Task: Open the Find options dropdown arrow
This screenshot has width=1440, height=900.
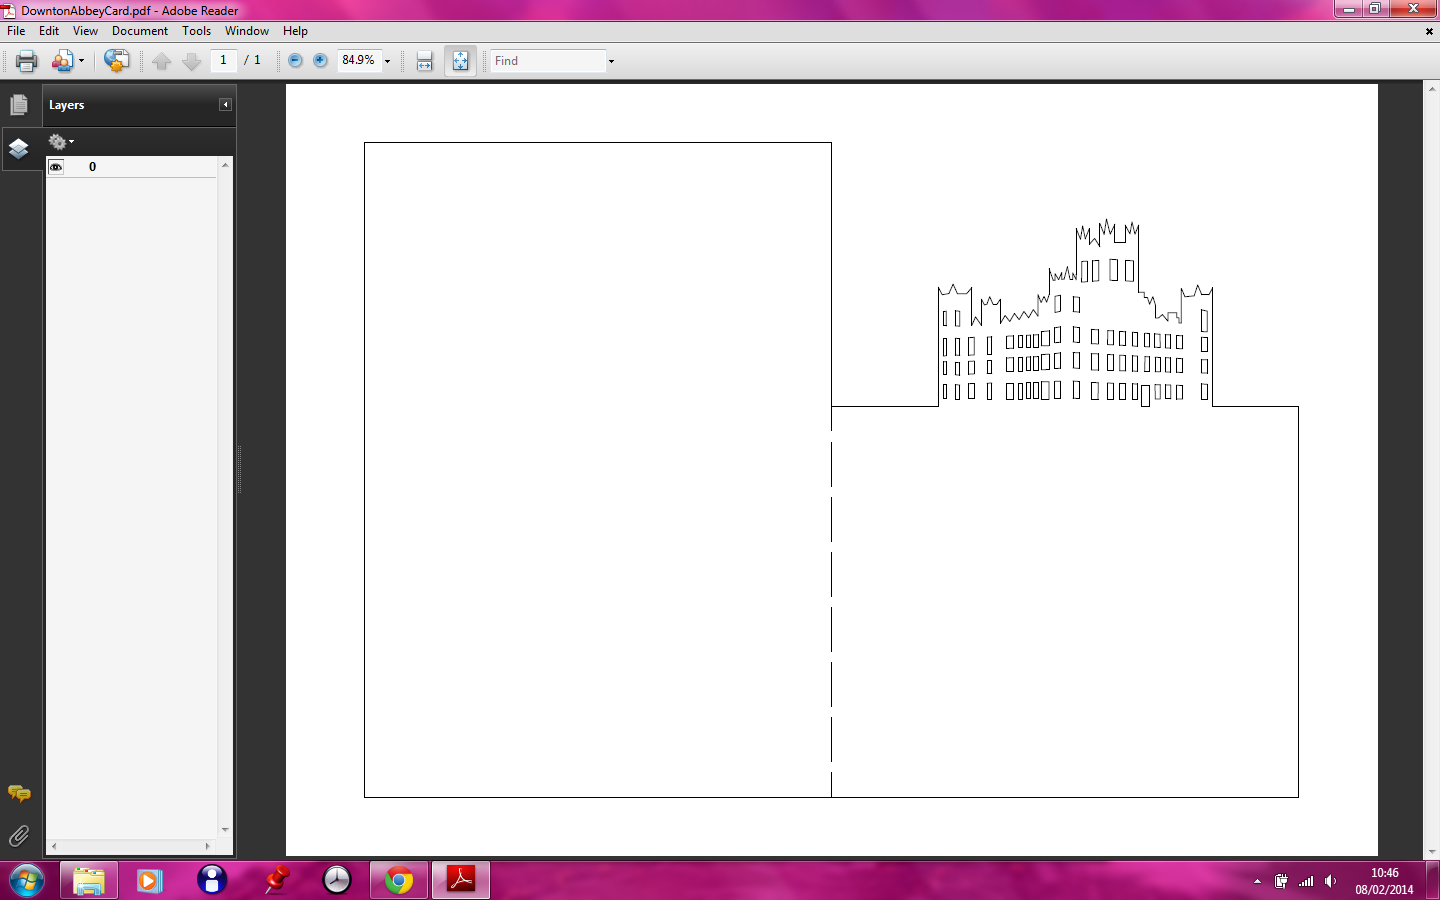Action: (611, 61)
